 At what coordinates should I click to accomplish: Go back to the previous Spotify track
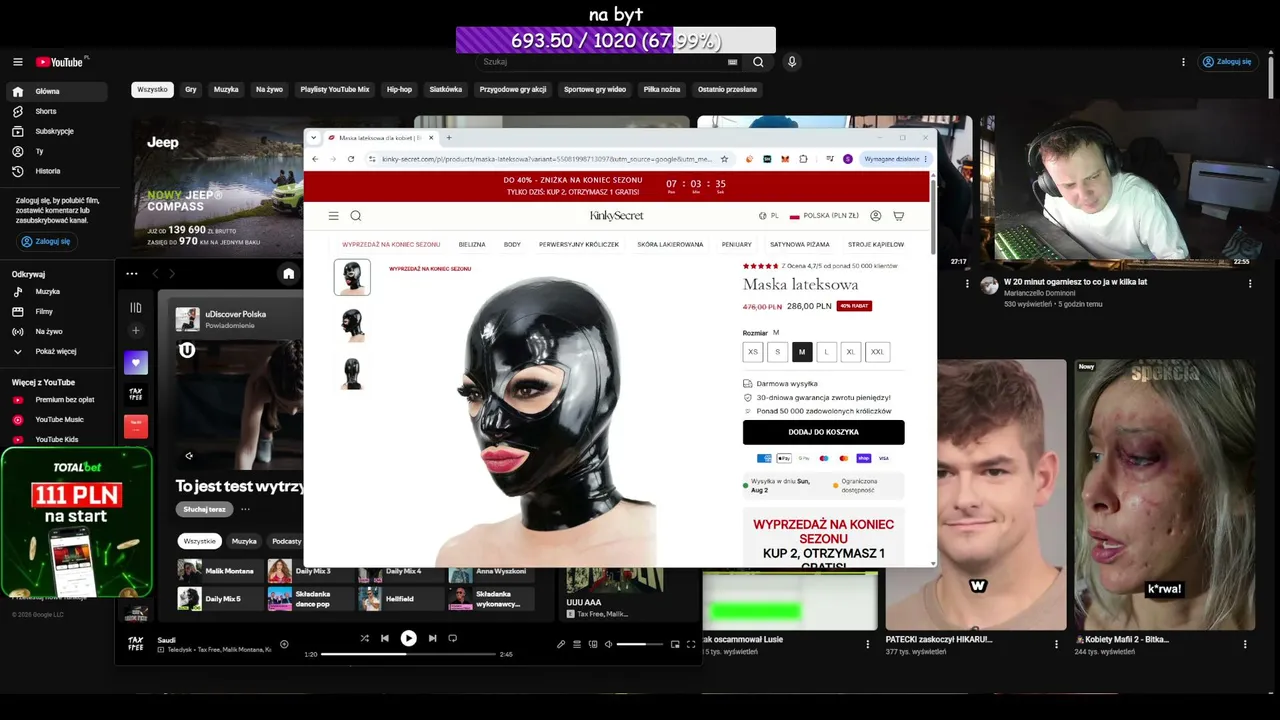point(384,638)
